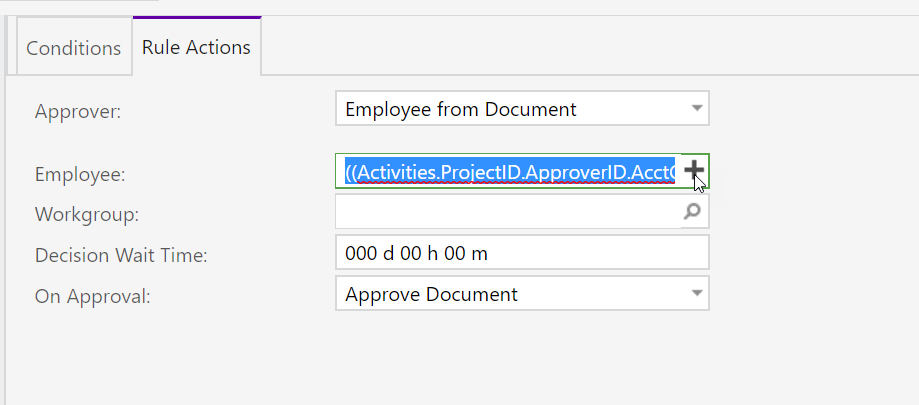Screen dimensions: 919x405
Task: Click the 'Workgroup:' field label
Action: pos(86,214)
